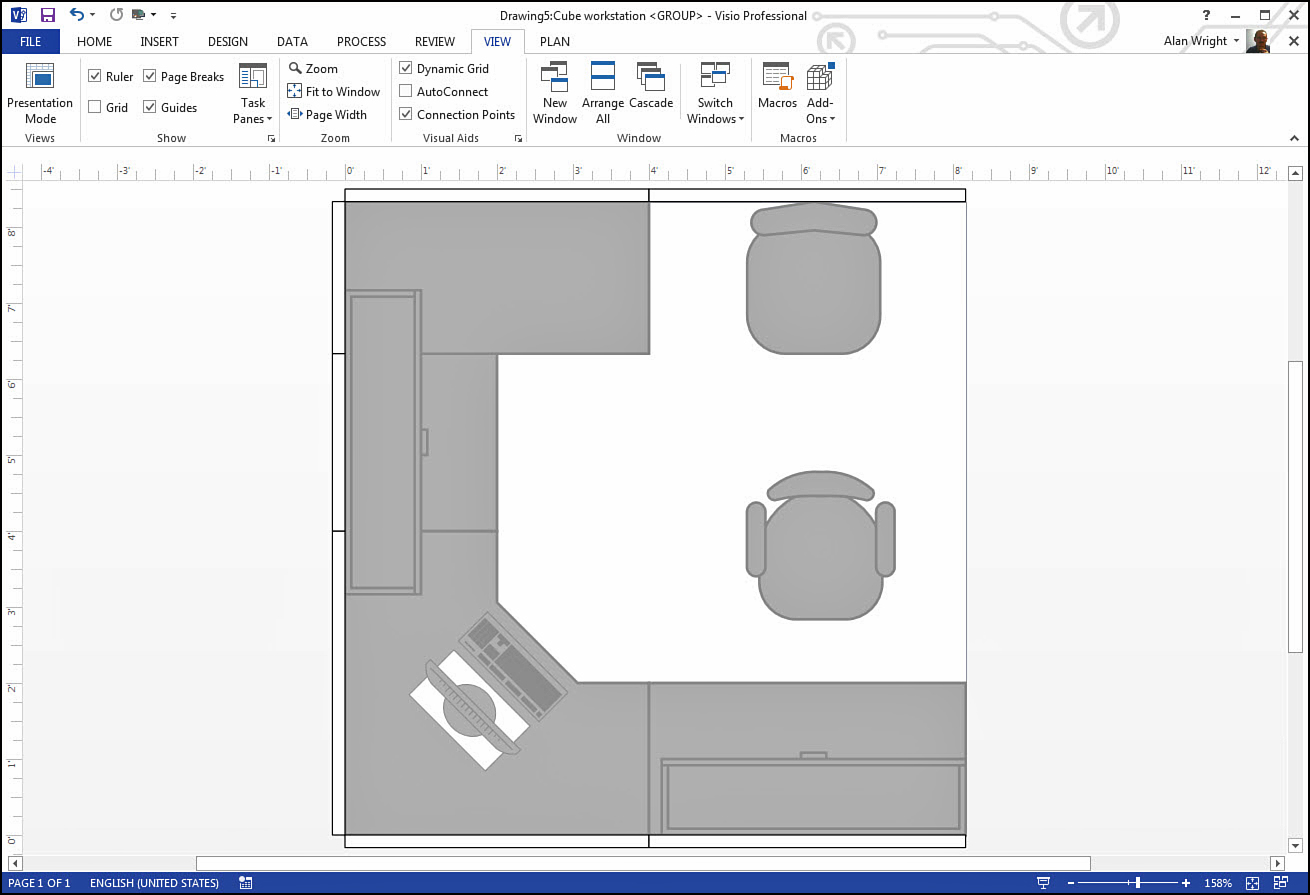The height and width of the screenshot is (895, 1310).
Task: Toggle the Guides checkbox
Action: pyautogui.click(x=149, y=107)
